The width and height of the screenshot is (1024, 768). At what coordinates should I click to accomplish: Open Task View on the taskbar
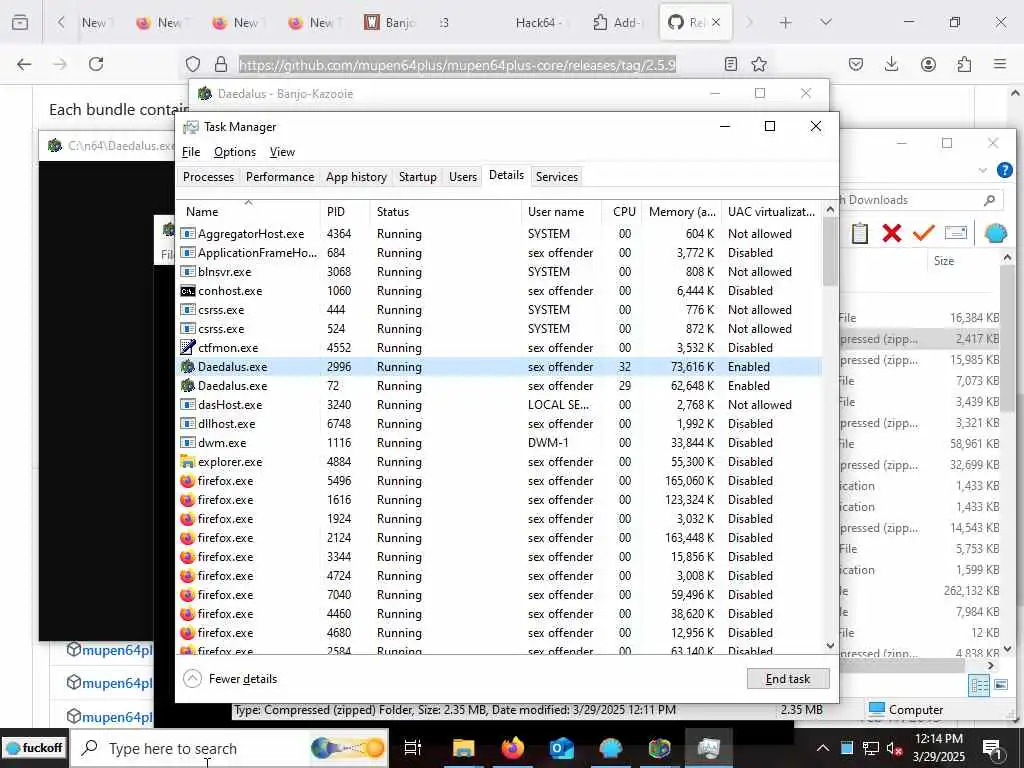tap(413, 748)
